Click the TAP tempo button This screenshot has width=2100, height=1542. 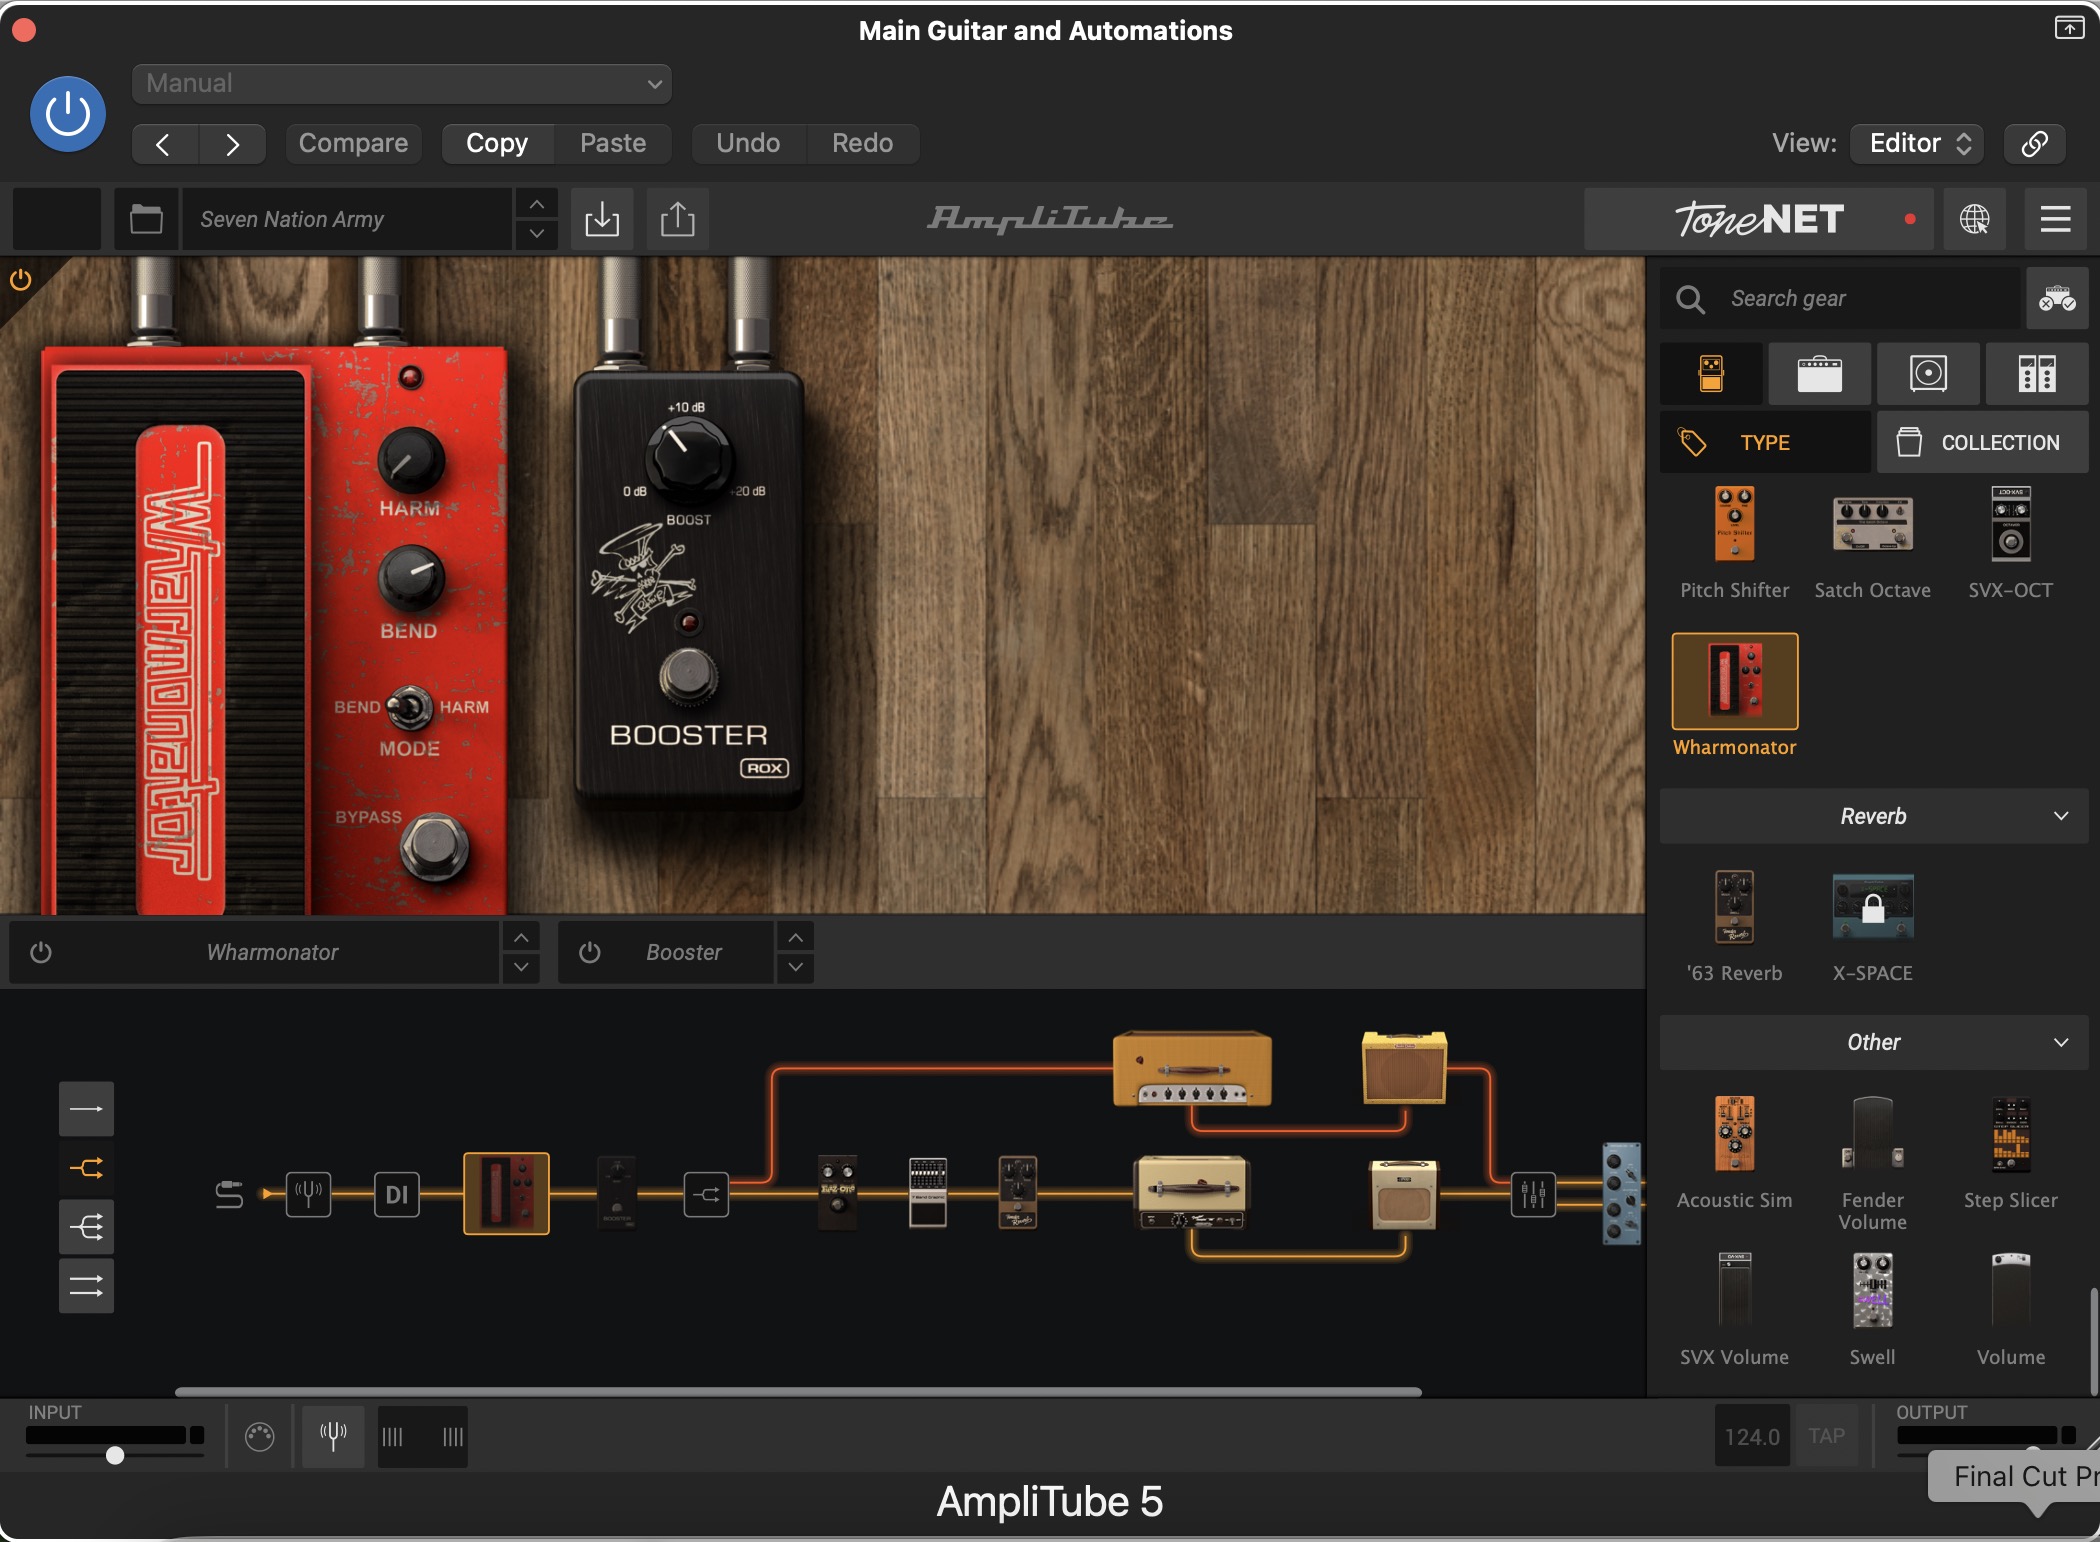[1826, 1436]
